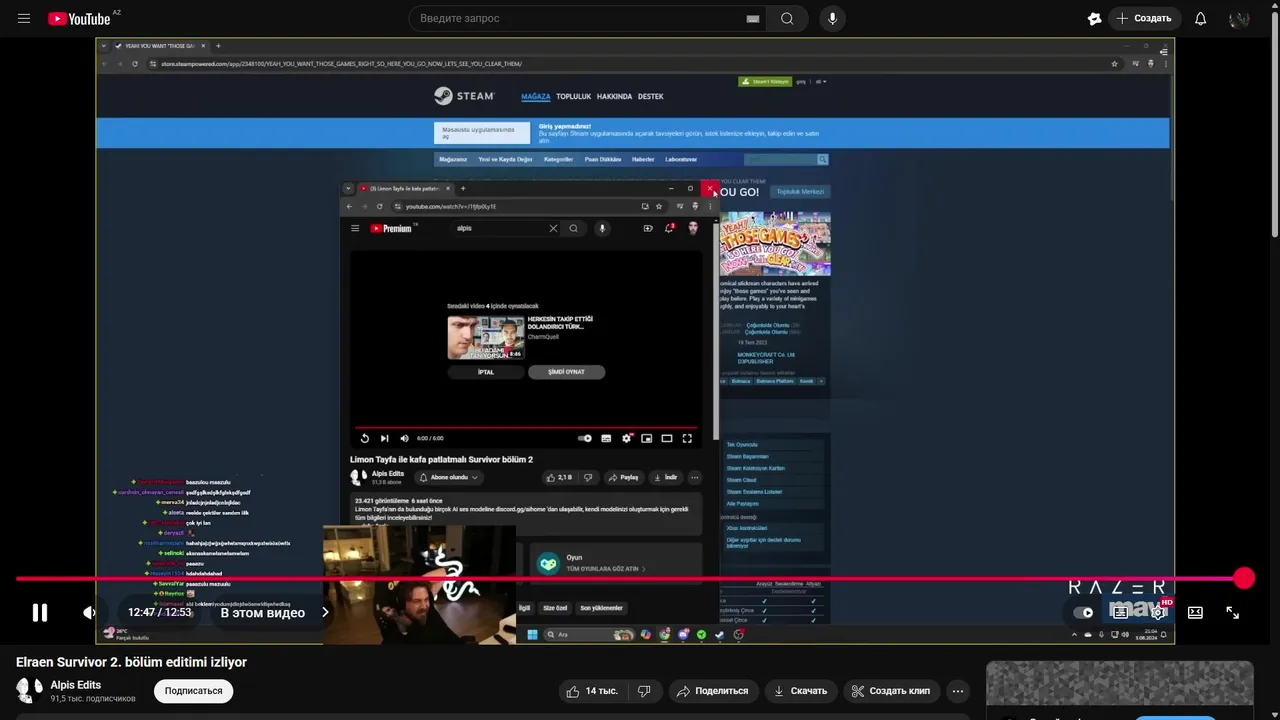This screenshot has width=1280, height=720.
Task: Click İPTAL in recorded player
Action: pyautogui.click(x=486, y=372)
